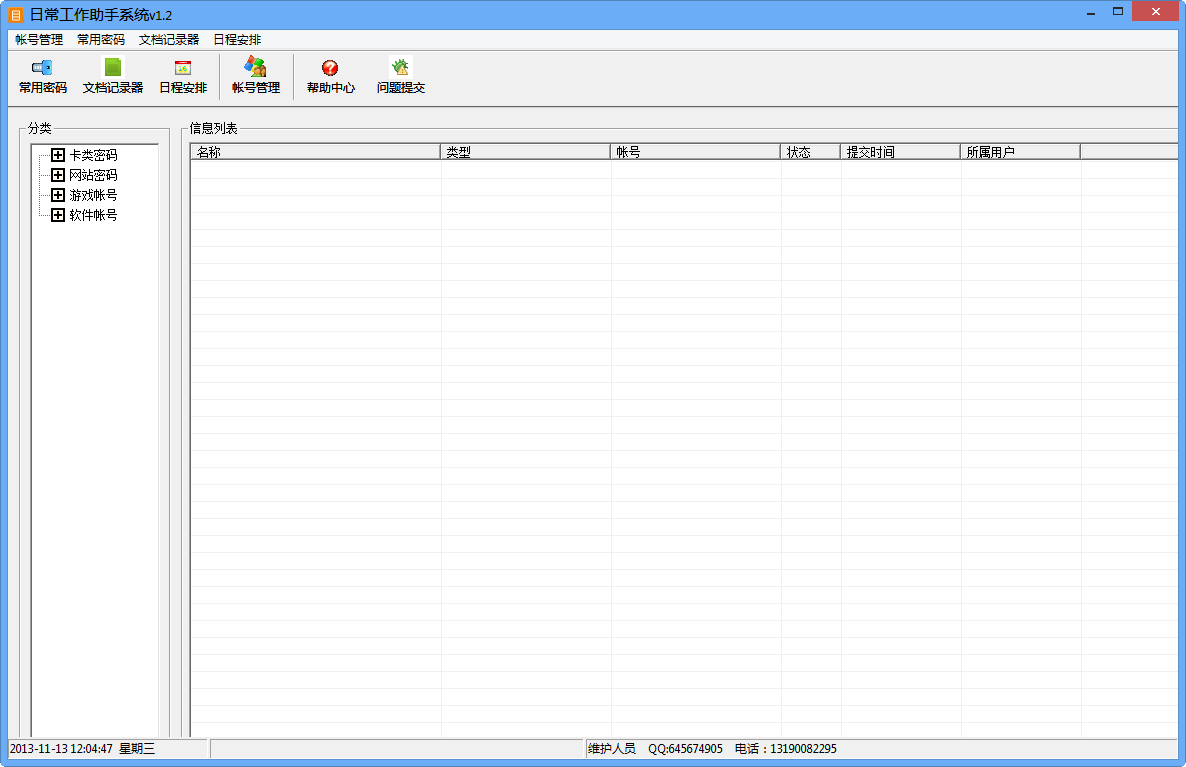This screenshot has width=1186, height=767.
Task: Open the 帮助中心 help icon
Action: [331, 76]
